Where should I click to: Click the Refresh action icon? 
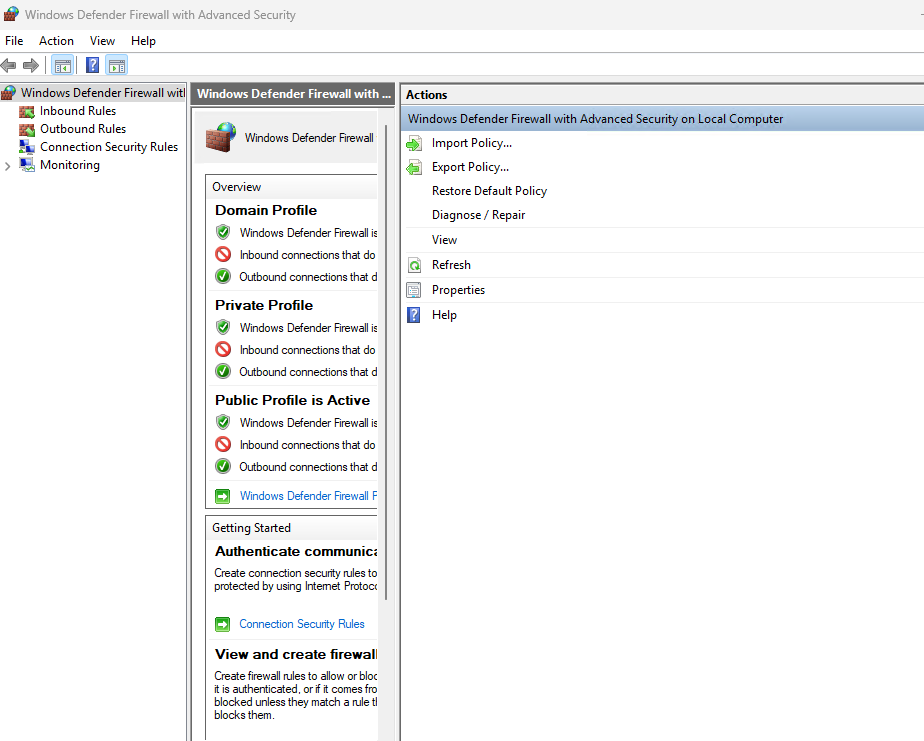pyautogui.click(x=414, y=265)
